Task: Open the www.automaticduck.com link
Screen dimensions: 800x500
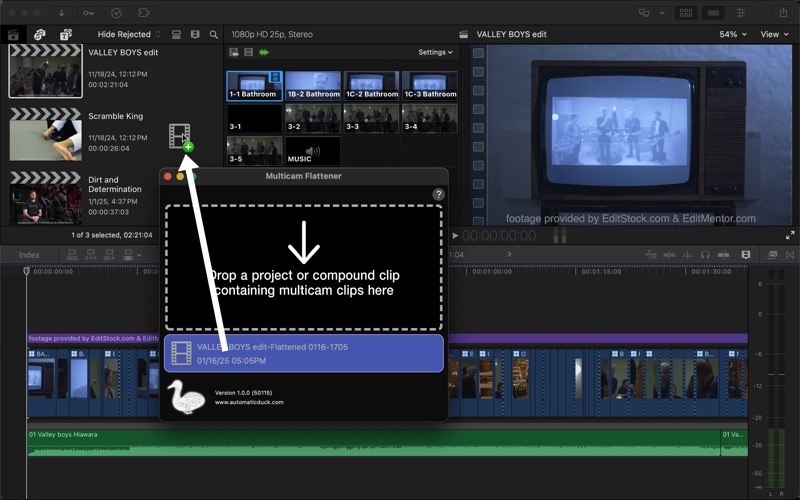Action: tap(249, 402)
